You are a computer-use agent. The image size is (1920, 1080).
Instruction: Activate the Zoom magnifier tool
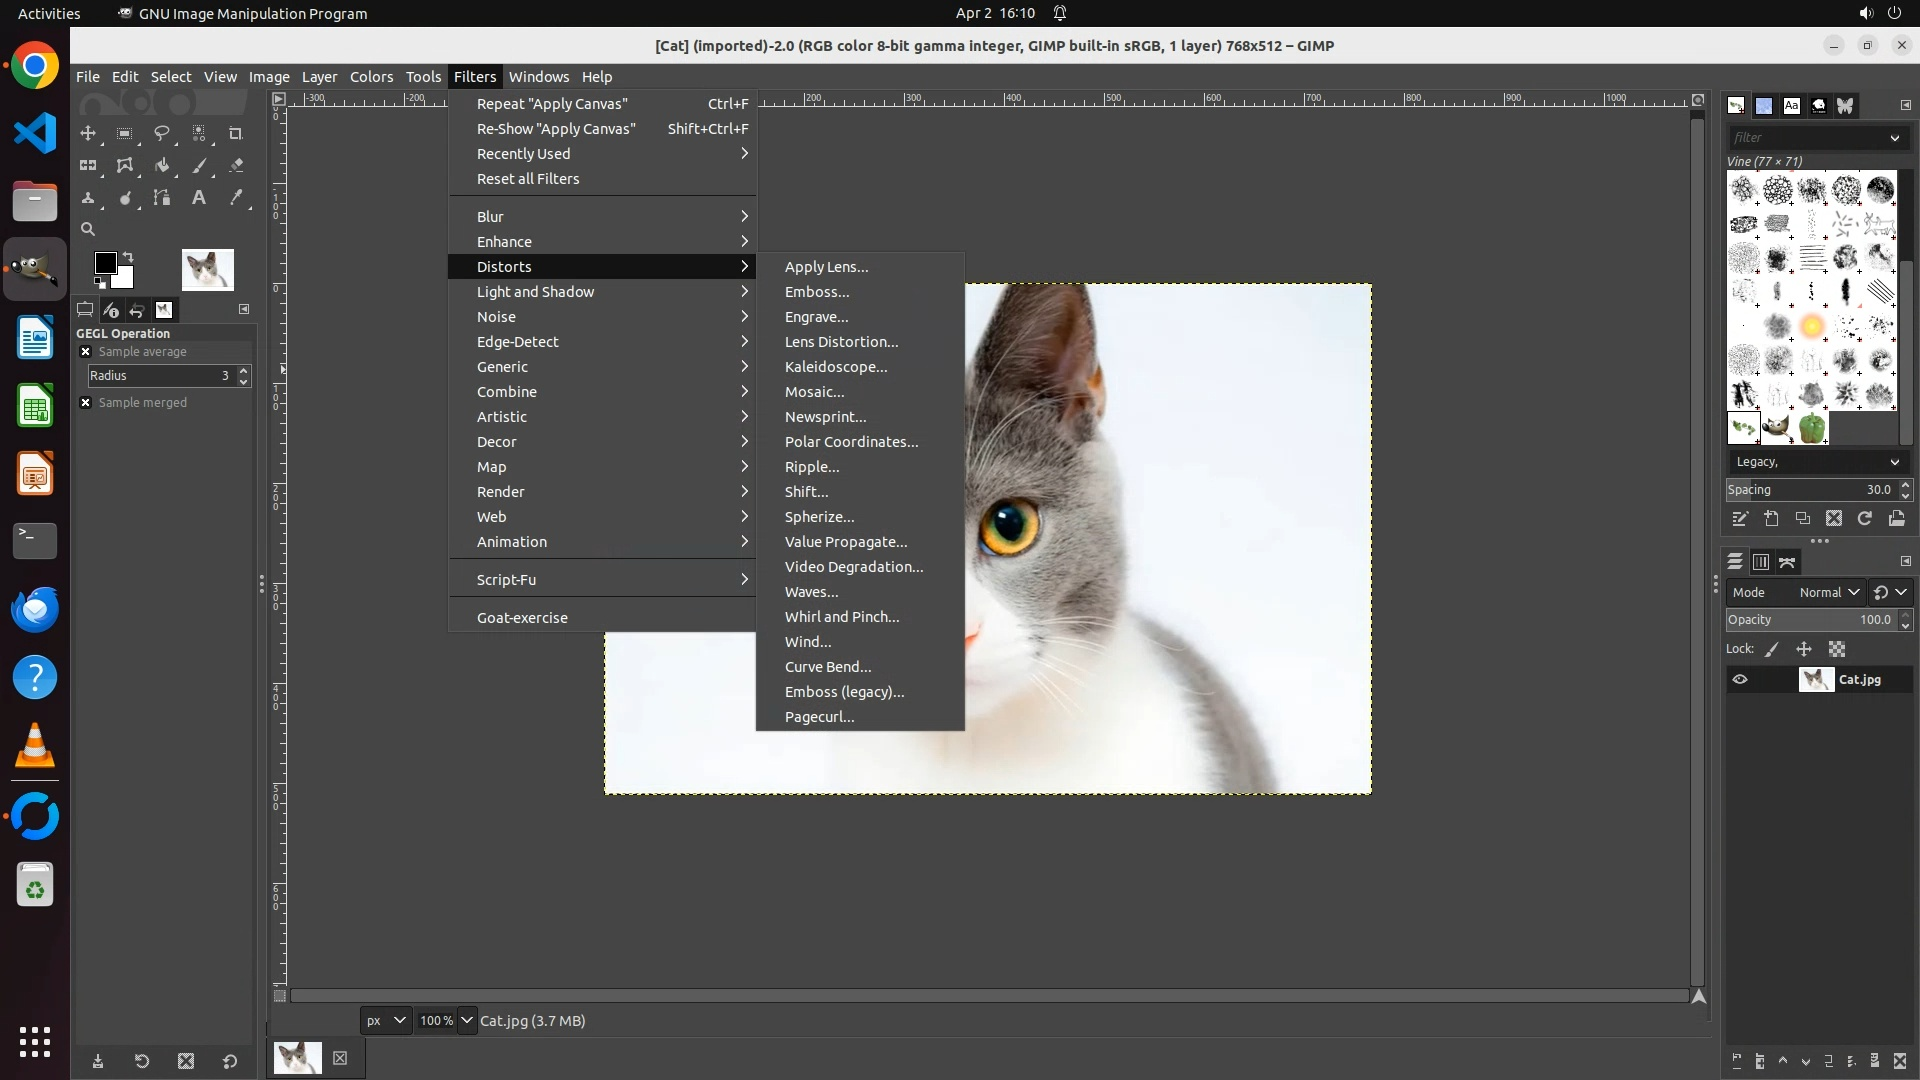(x=88, y=229)
